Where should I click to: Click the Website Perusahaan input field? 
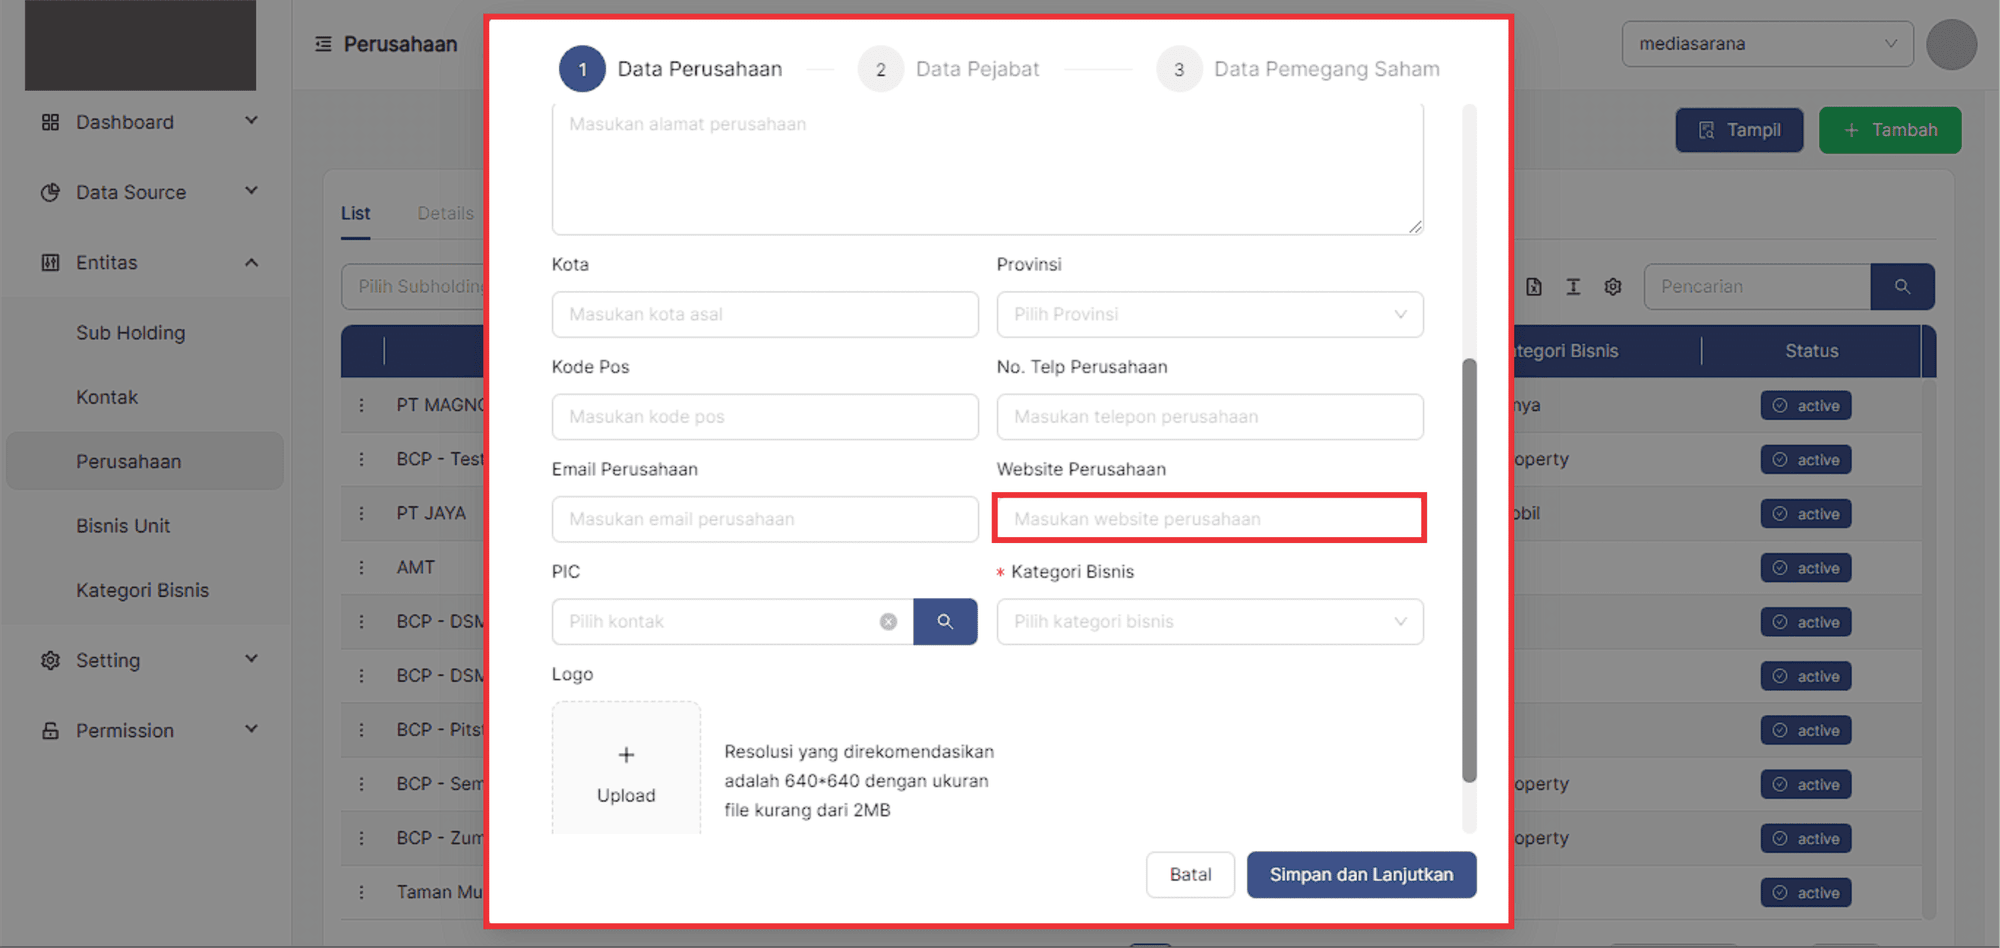pos(1209,519)
